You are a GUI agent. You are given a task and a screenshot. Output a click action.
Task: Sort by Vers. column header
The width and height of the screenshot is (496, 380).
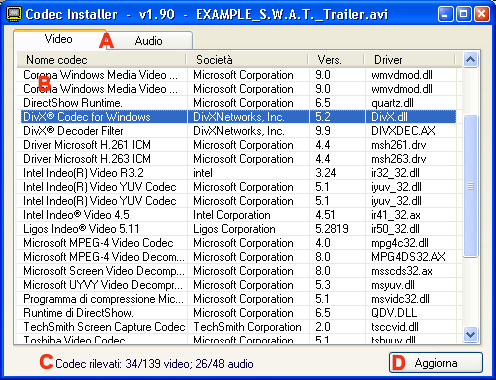point(336,60)
